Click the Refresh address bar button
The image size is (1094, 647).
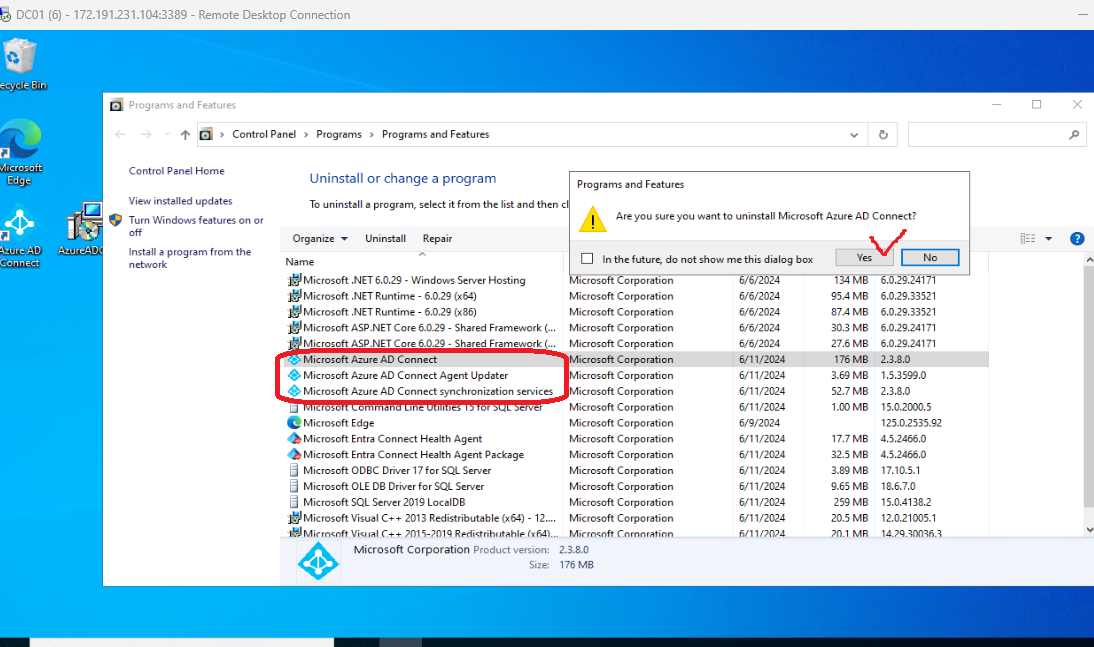pos(883,135)
